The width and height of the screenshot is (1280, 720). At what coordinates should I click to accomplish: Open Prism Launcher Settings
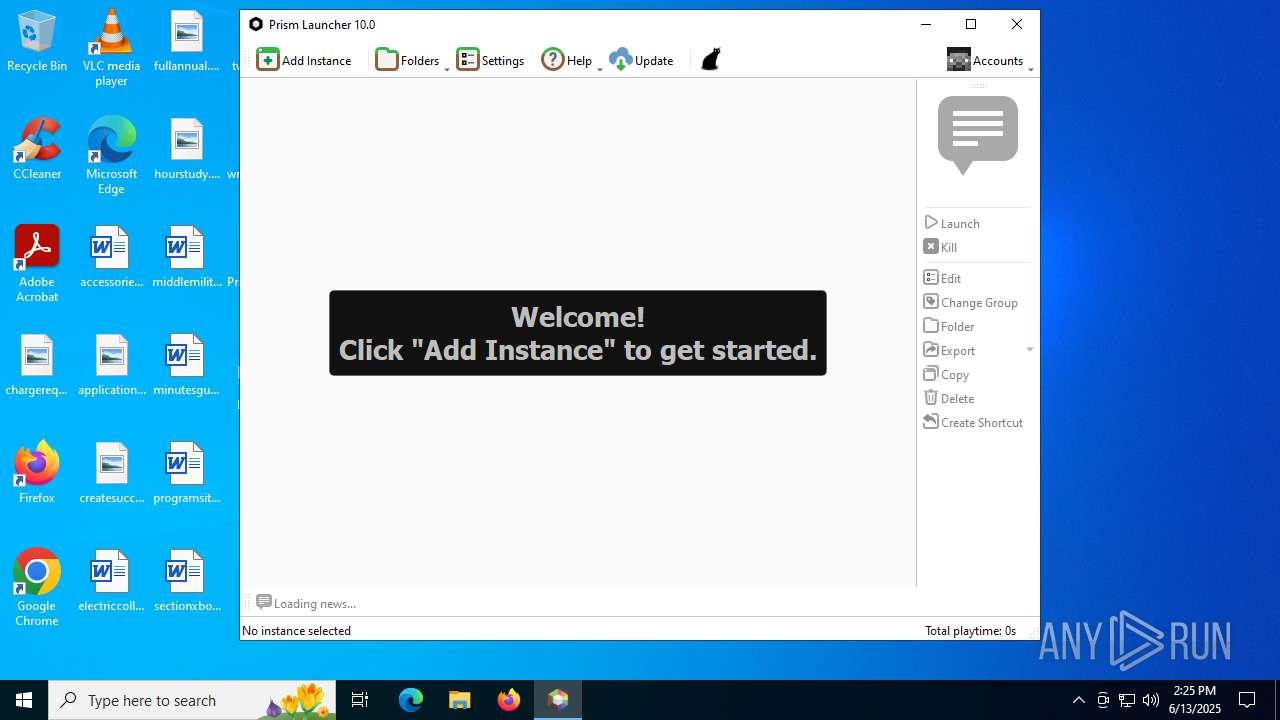[490, 60]
